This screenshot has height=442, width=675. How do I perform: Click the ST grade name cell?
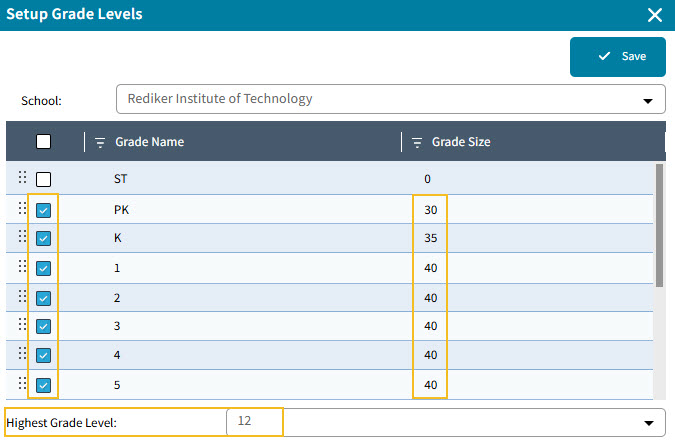[121, 179]
